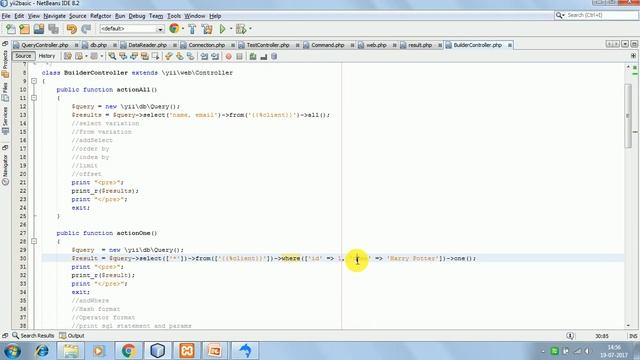Click the Redo arrow icon
640x360 pixels.
[x=86, y=29]
